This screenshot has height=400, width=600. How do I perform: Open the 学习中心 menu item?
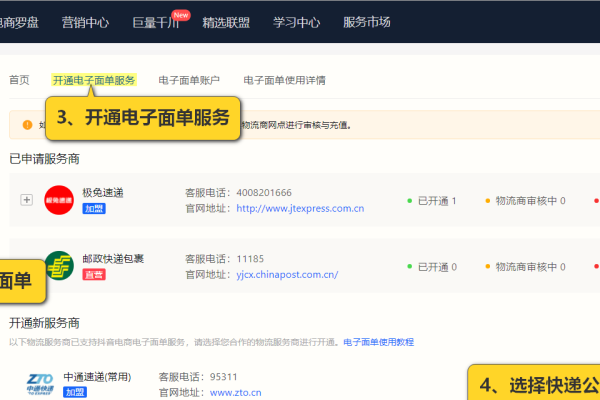click(297, 23)
